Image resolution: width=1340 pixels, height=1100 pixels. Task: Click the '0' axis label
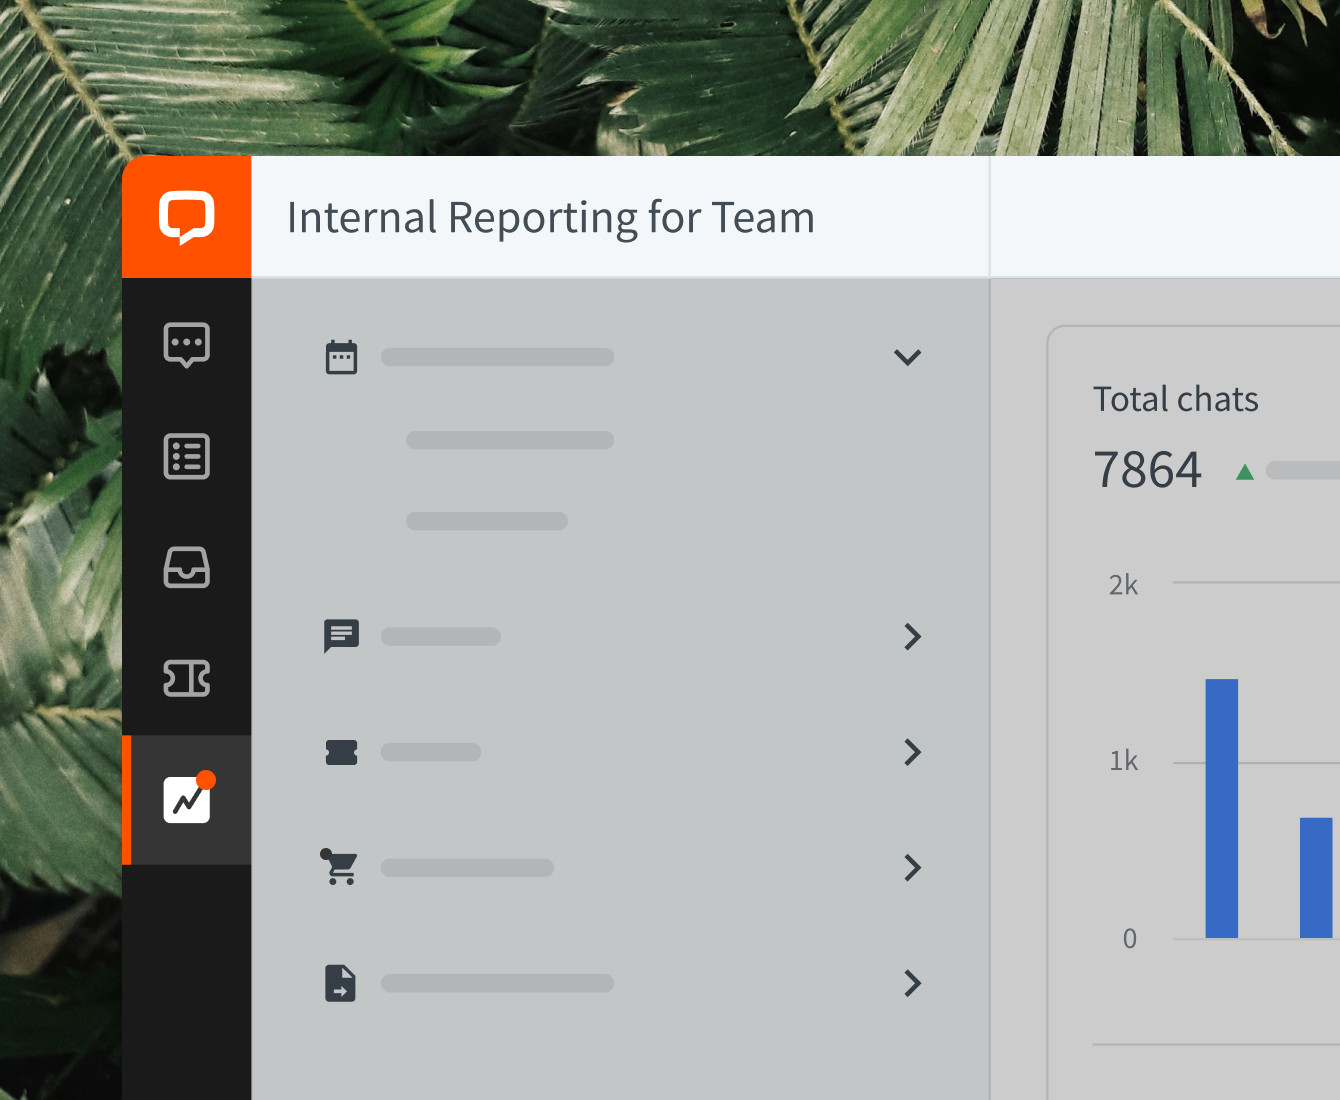click(1130, 939)
